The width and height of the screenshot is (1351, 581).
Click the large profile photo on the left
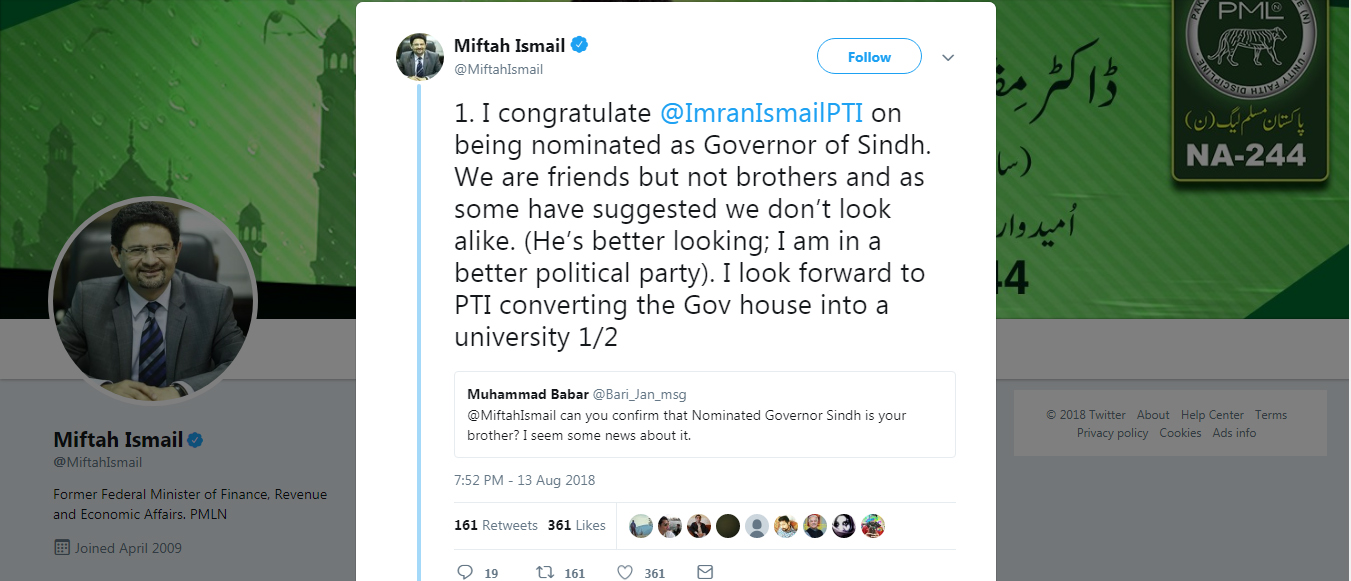(153, 301)
